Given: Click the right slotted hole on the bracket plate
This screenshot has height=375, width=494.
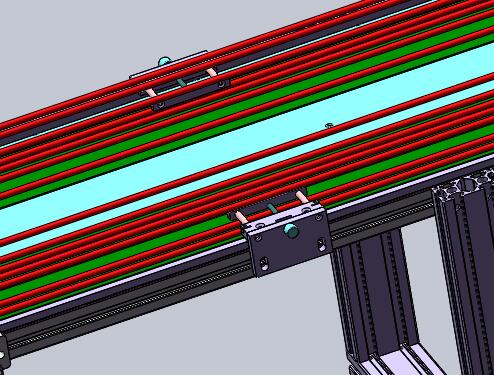Looking at the screenshot, I should 322,245.
